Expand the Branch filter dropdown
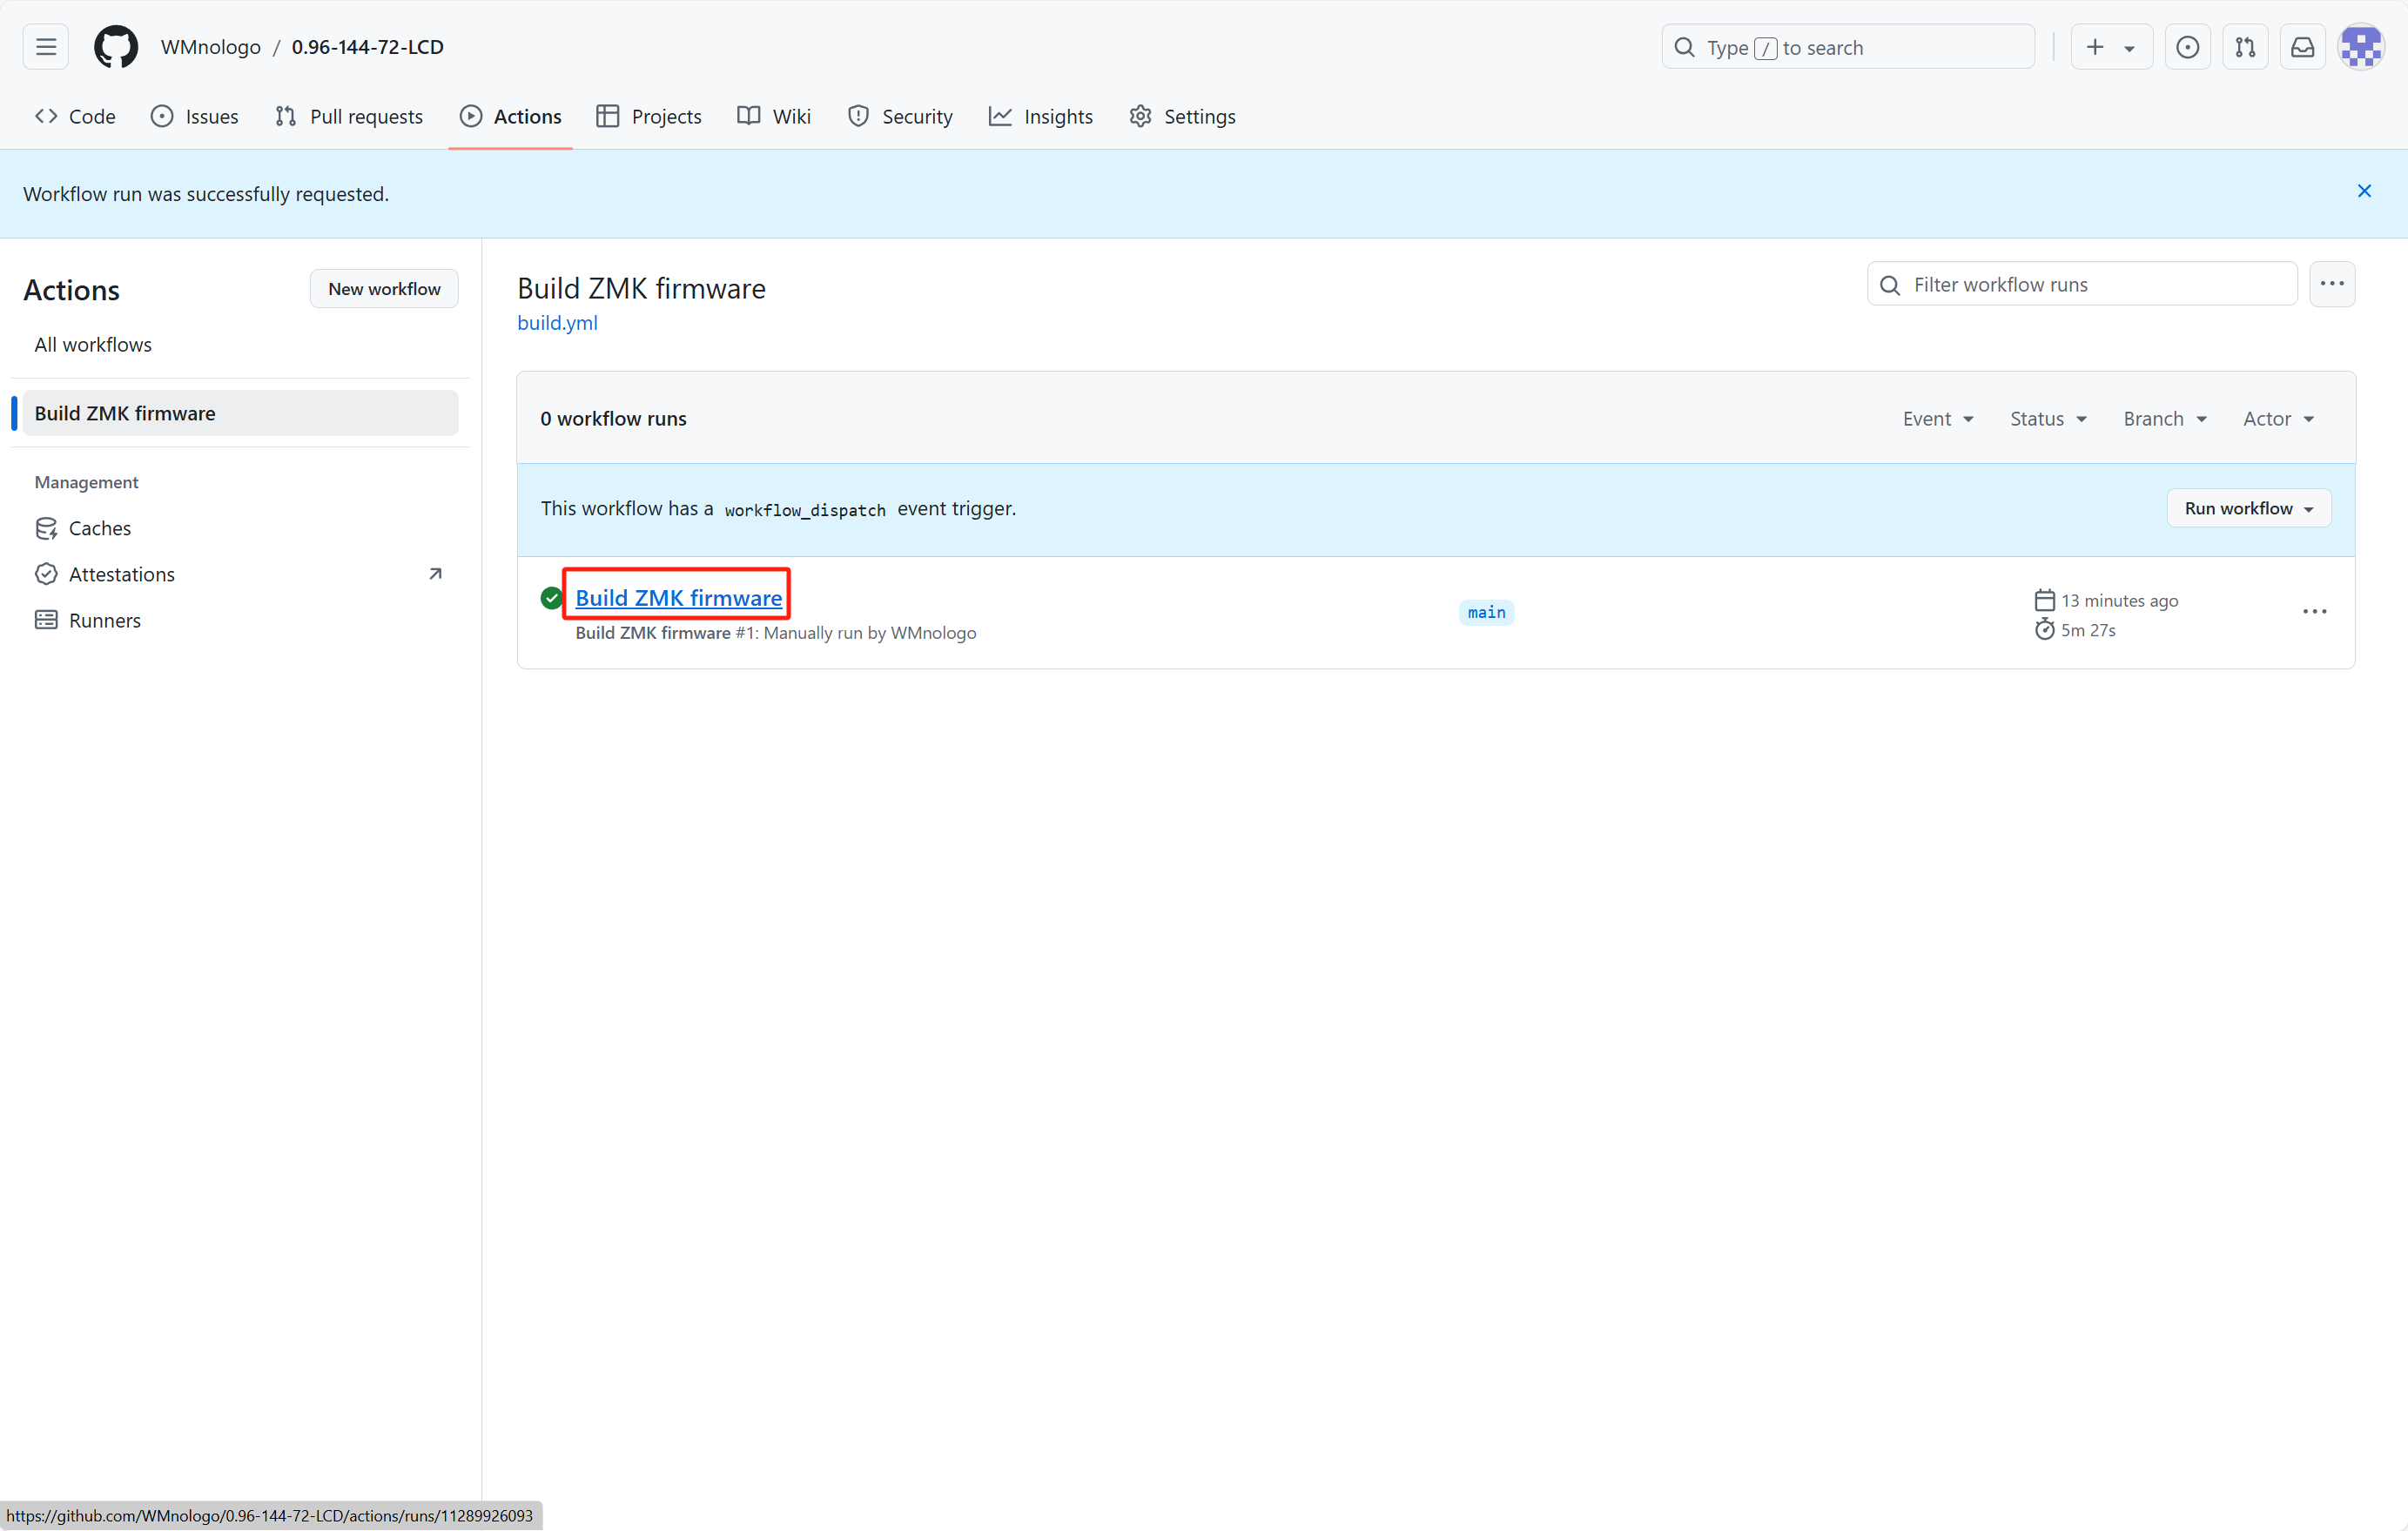The image size is (2408, 1531). [2164, 419]
